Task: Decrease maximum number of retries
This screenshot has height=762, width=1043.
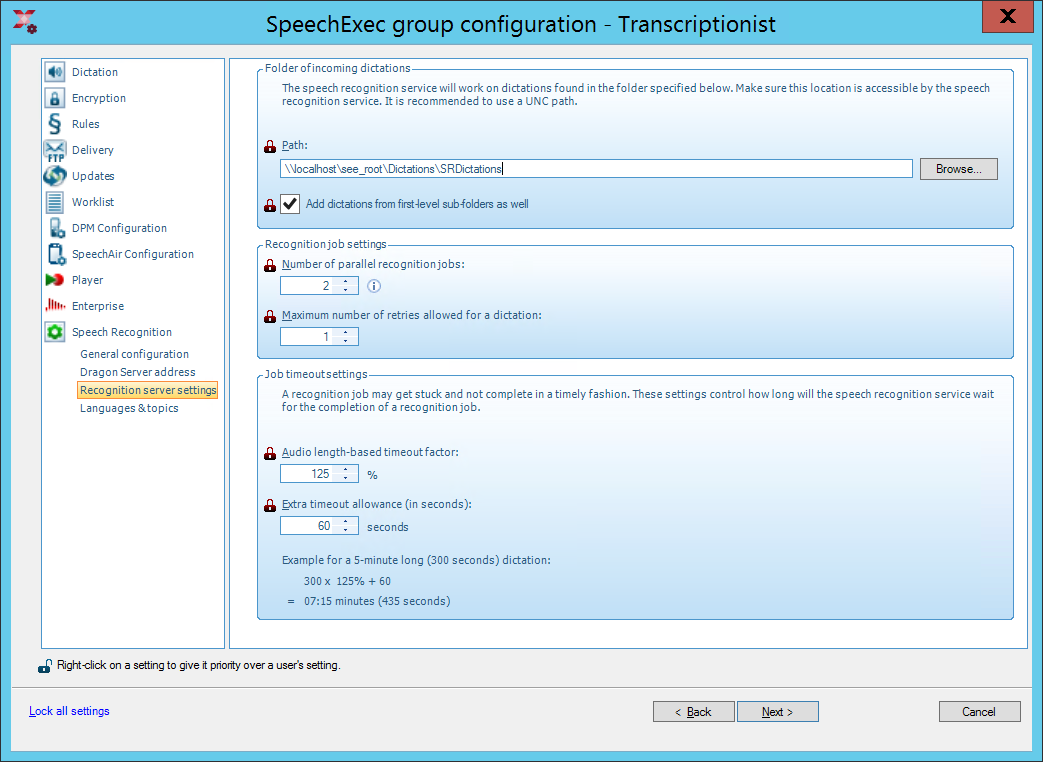Action: point(345,340)
